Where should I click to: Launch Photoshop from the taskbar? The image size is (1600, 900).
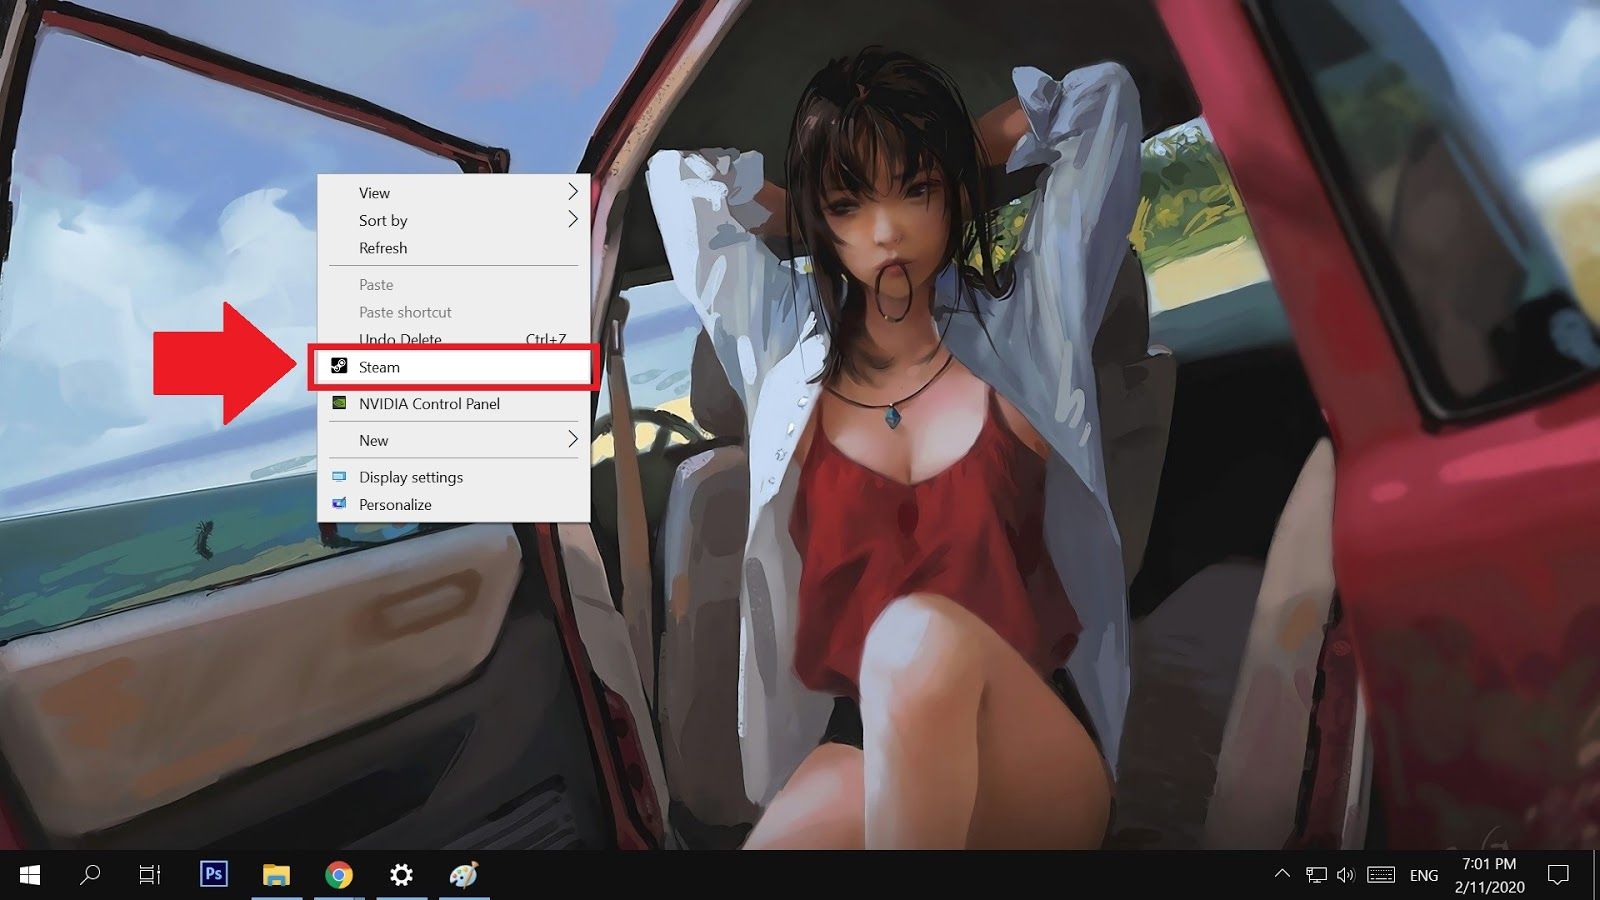(212, 874)
